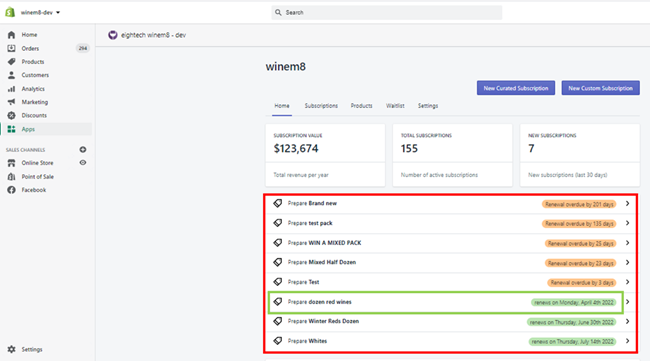Click the Apps grid icon

(11, 129)
